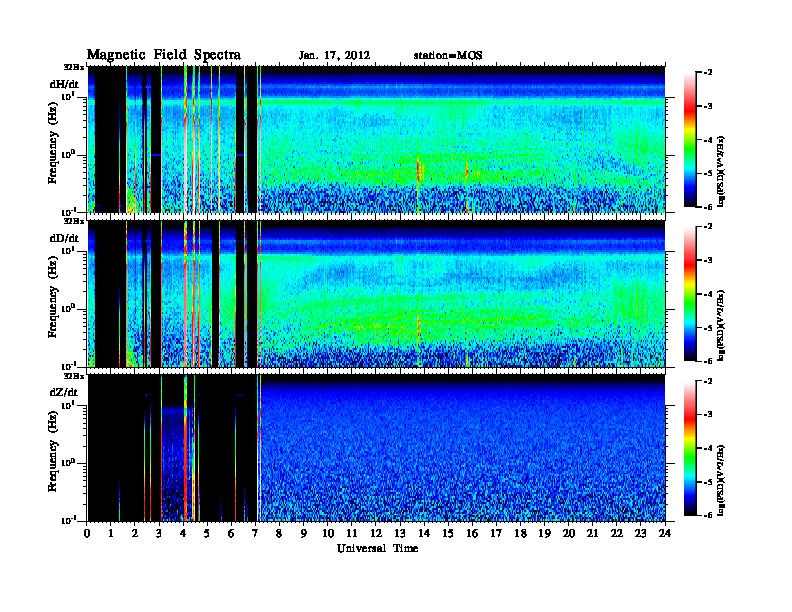Click the '32Hz' label atop the dH/dt panel
Image resolution: width=792 pixels, height=612 pixels.
point(74,67)
